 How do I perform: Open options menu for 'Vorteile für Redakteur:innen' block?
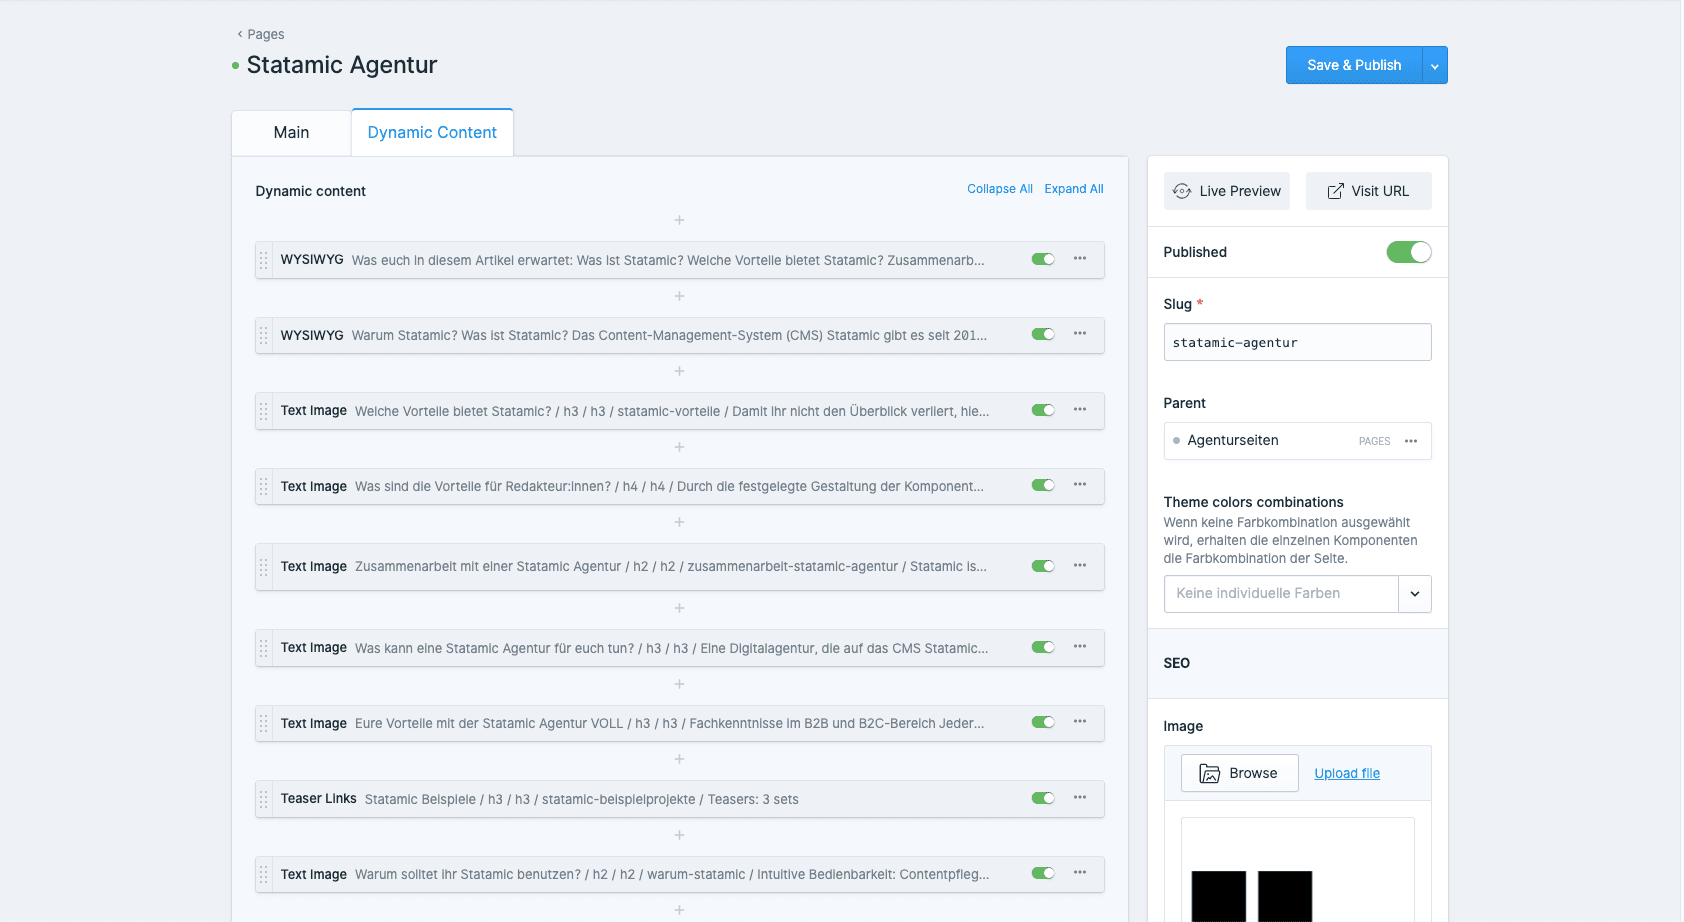(1080, 485)
